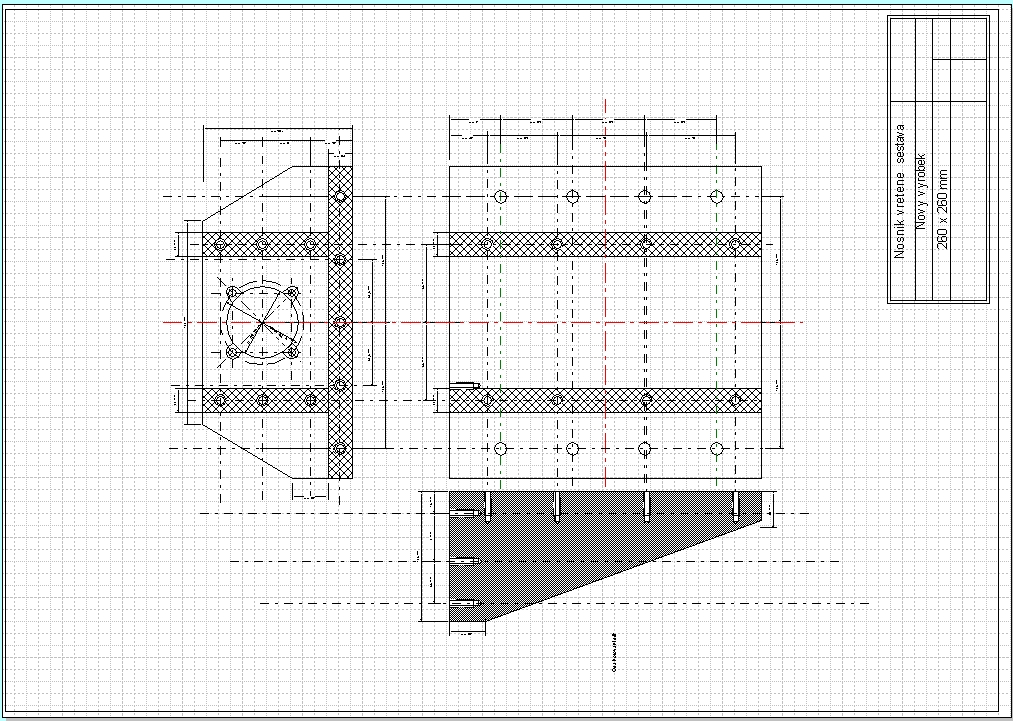Click the center hole on vertical hatched plate

point(340,322)
